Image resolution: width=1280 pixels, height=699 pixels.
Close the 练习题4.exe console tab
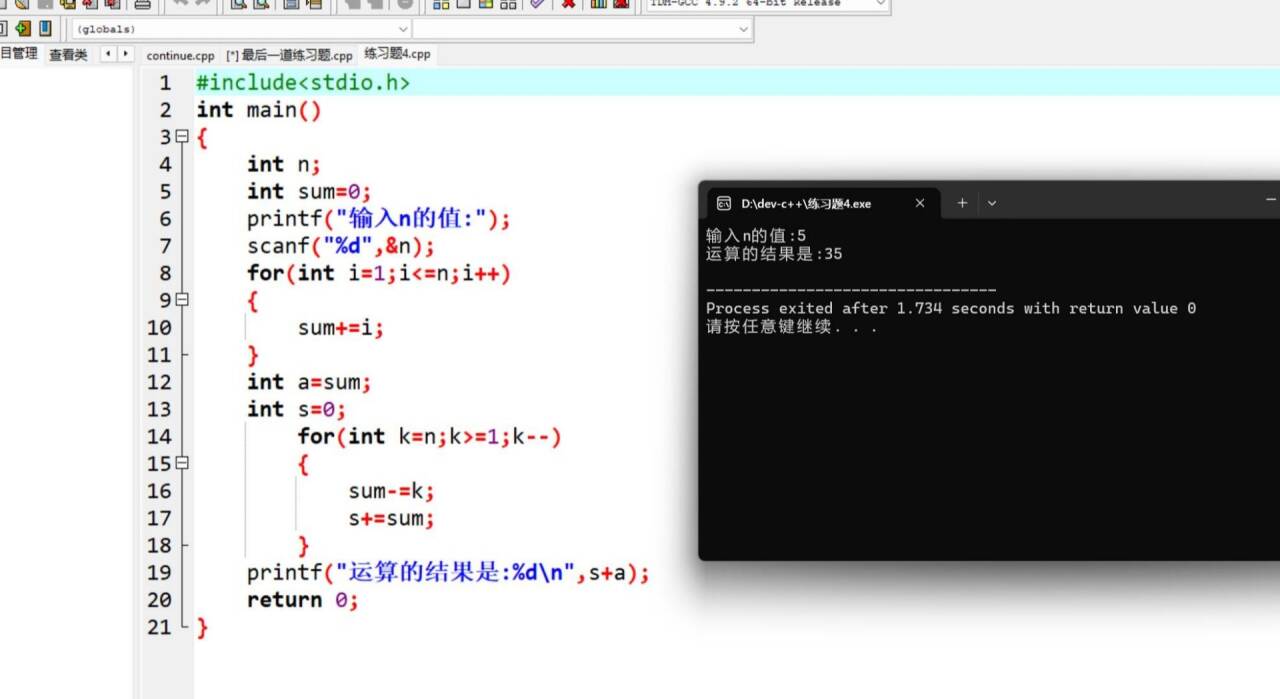[x=920, y=203]
